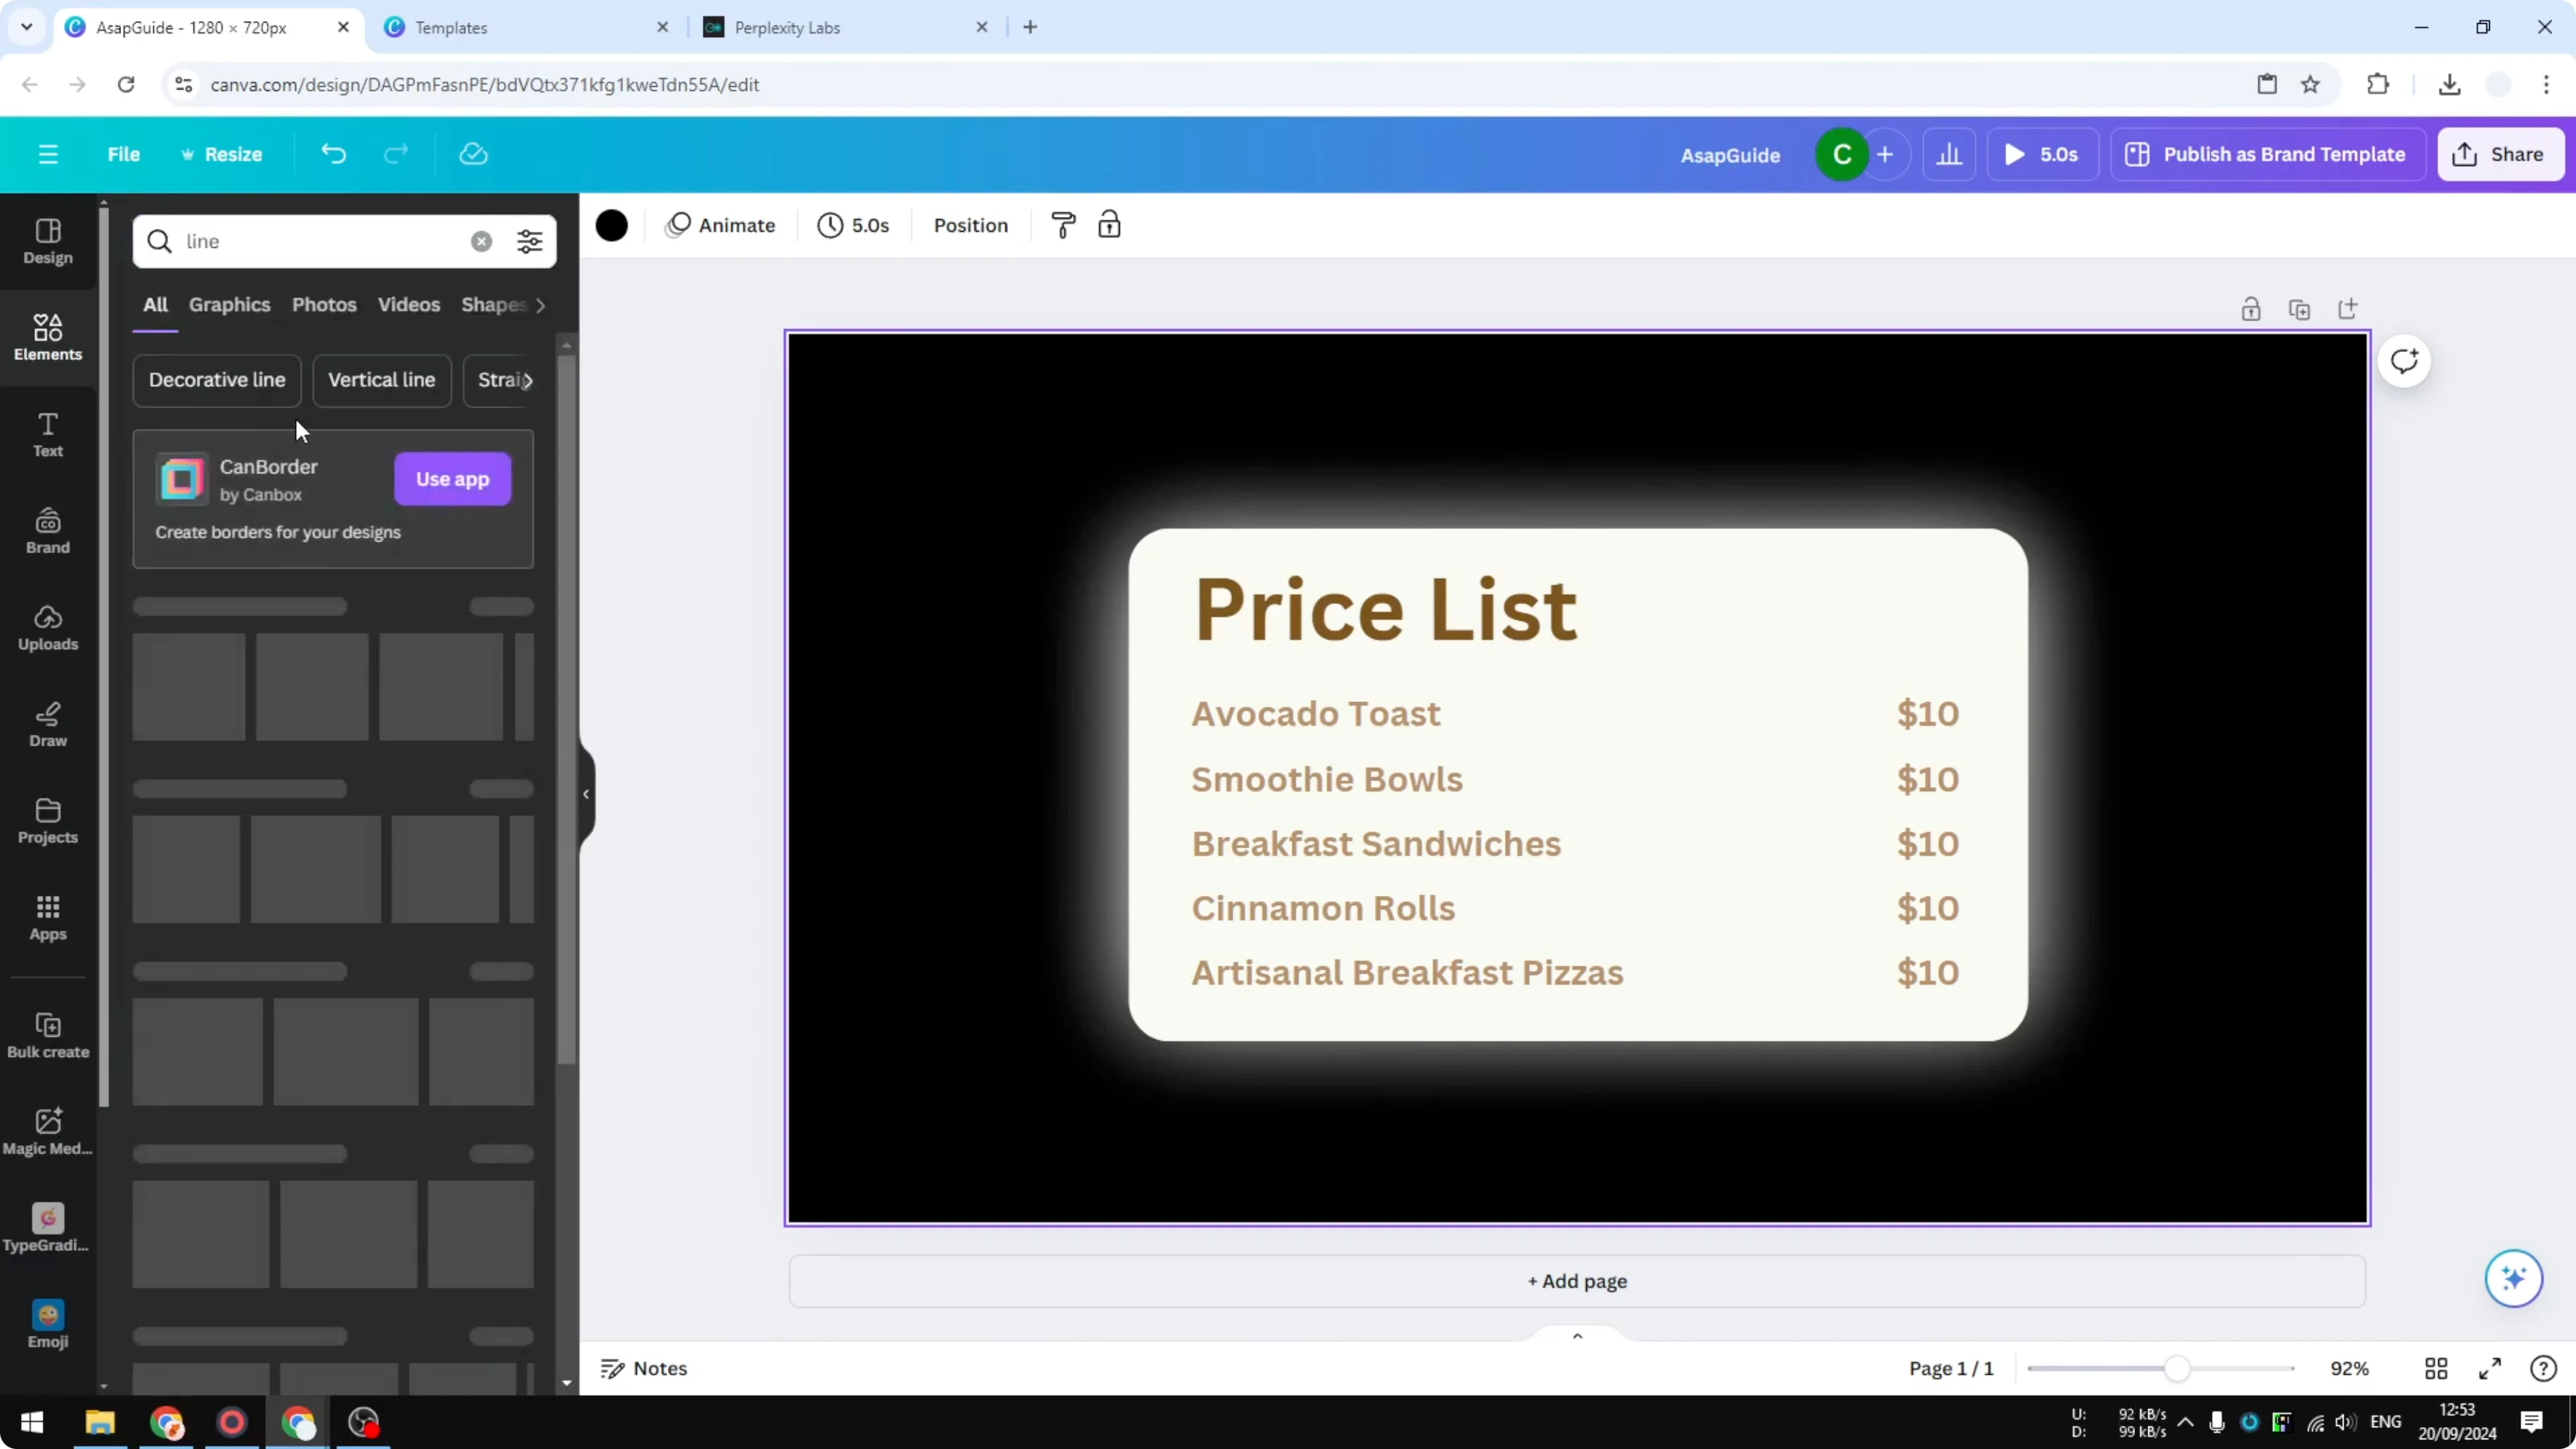Screen dimensions: 2576x1449
Task: Switch to the Shapes tab
Action: (493, 304)
